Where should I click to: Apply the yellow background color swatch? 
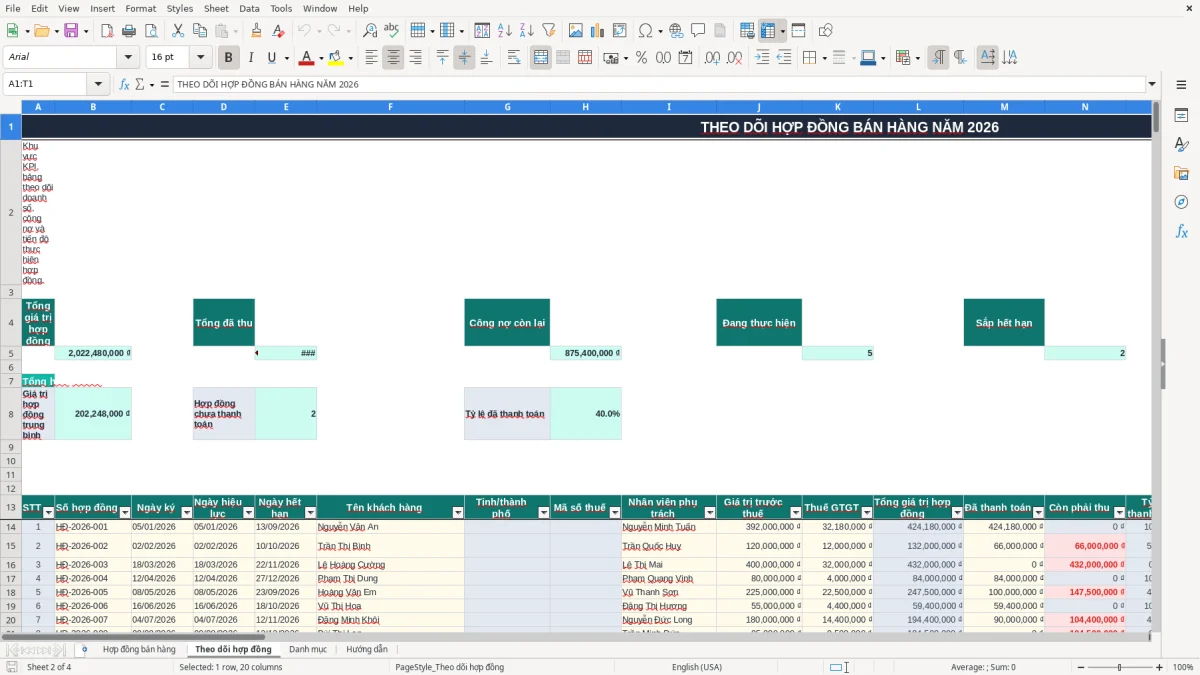pyautogui.click(x=335, y=58)
